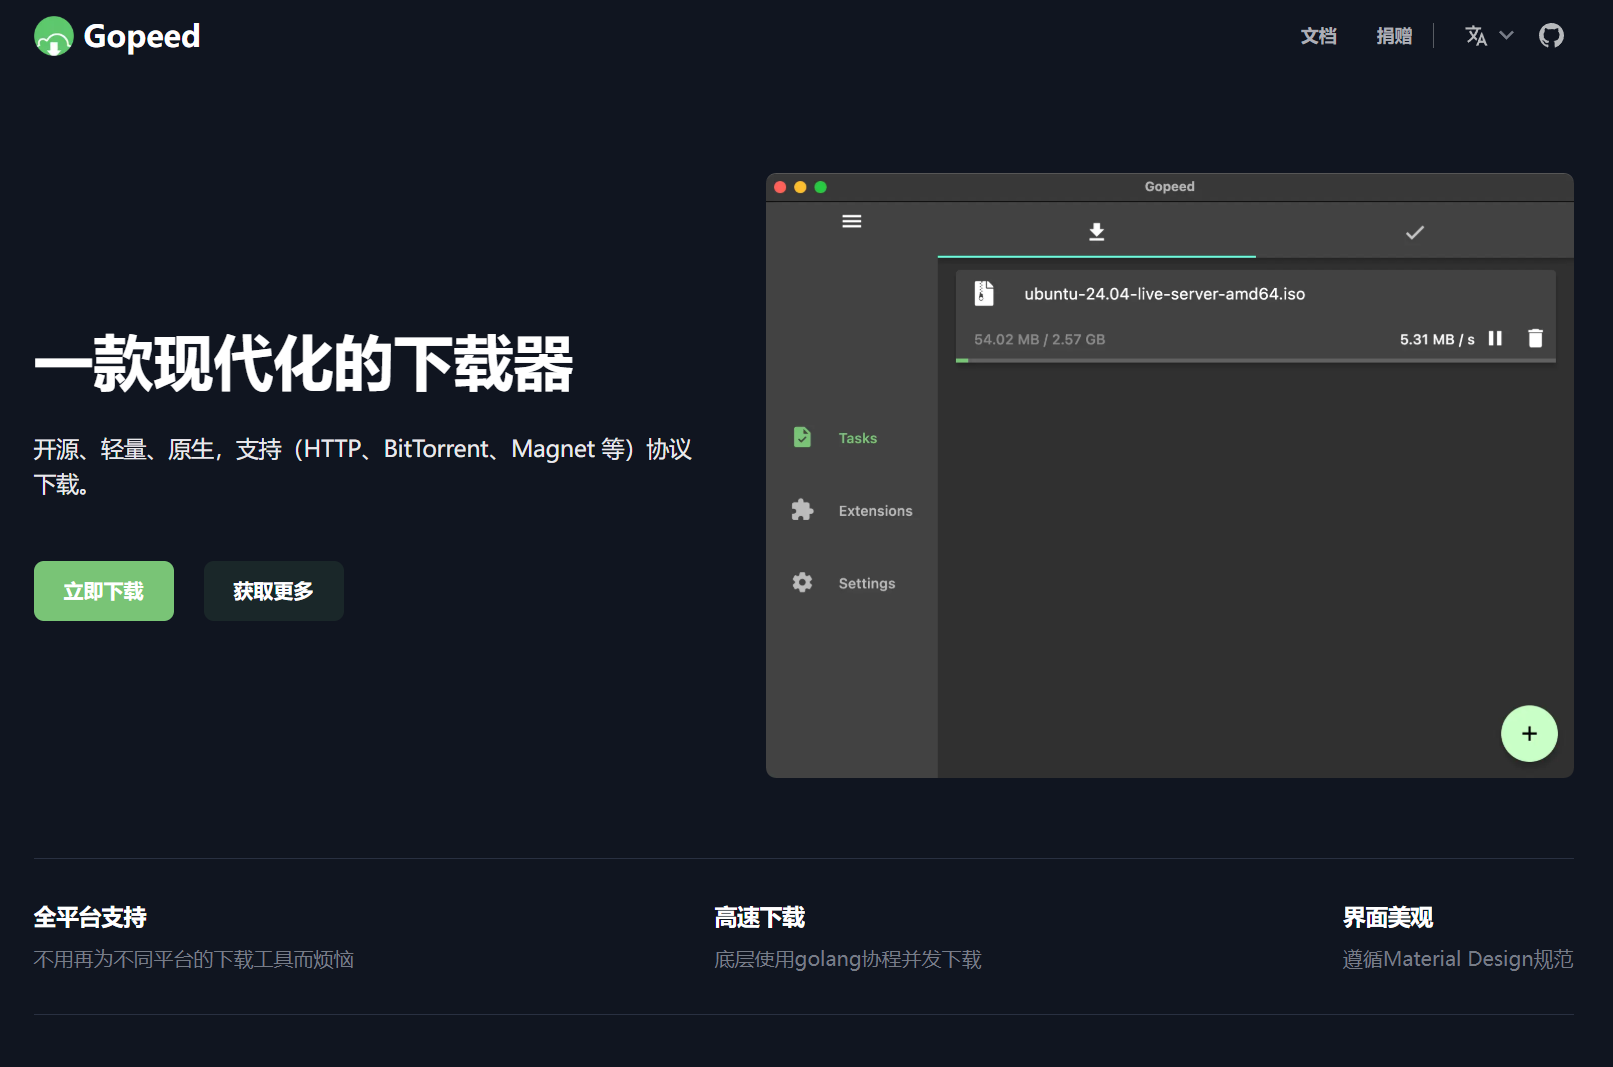Open the 捐赠 donate link

pyautogui.click(x=1394, y=36)
